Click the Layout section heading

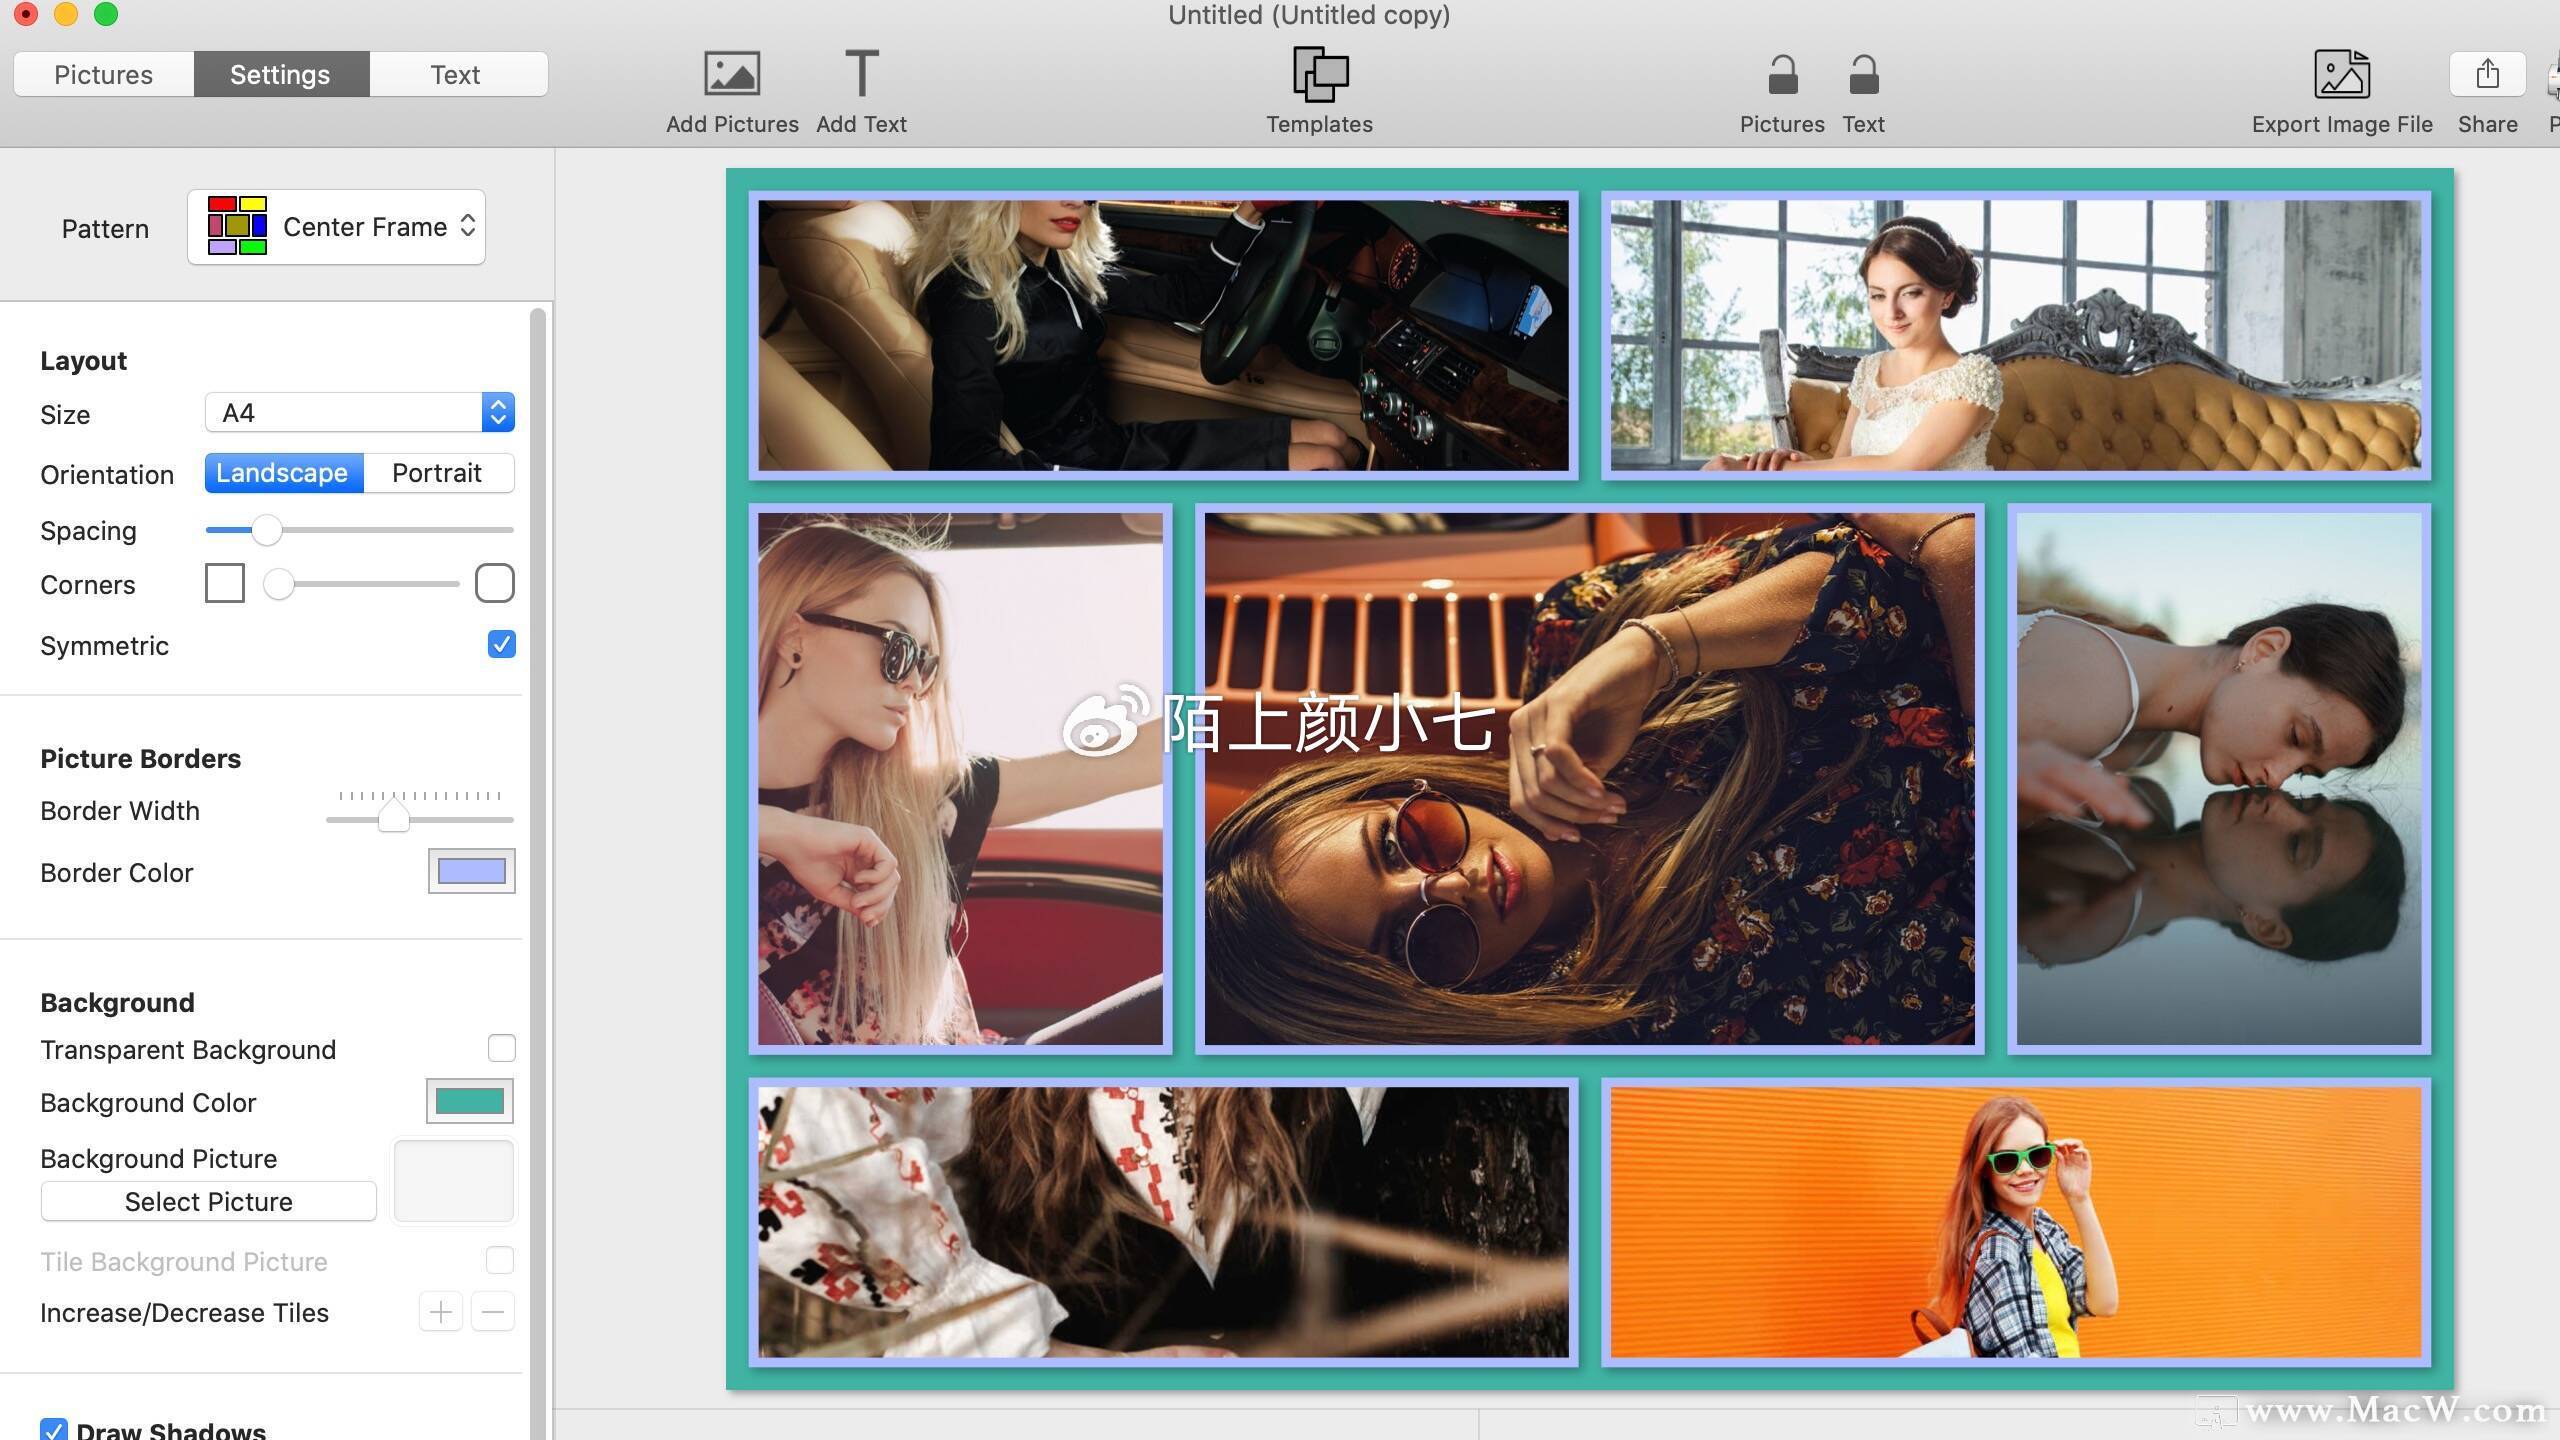click(x=84, y=361)
